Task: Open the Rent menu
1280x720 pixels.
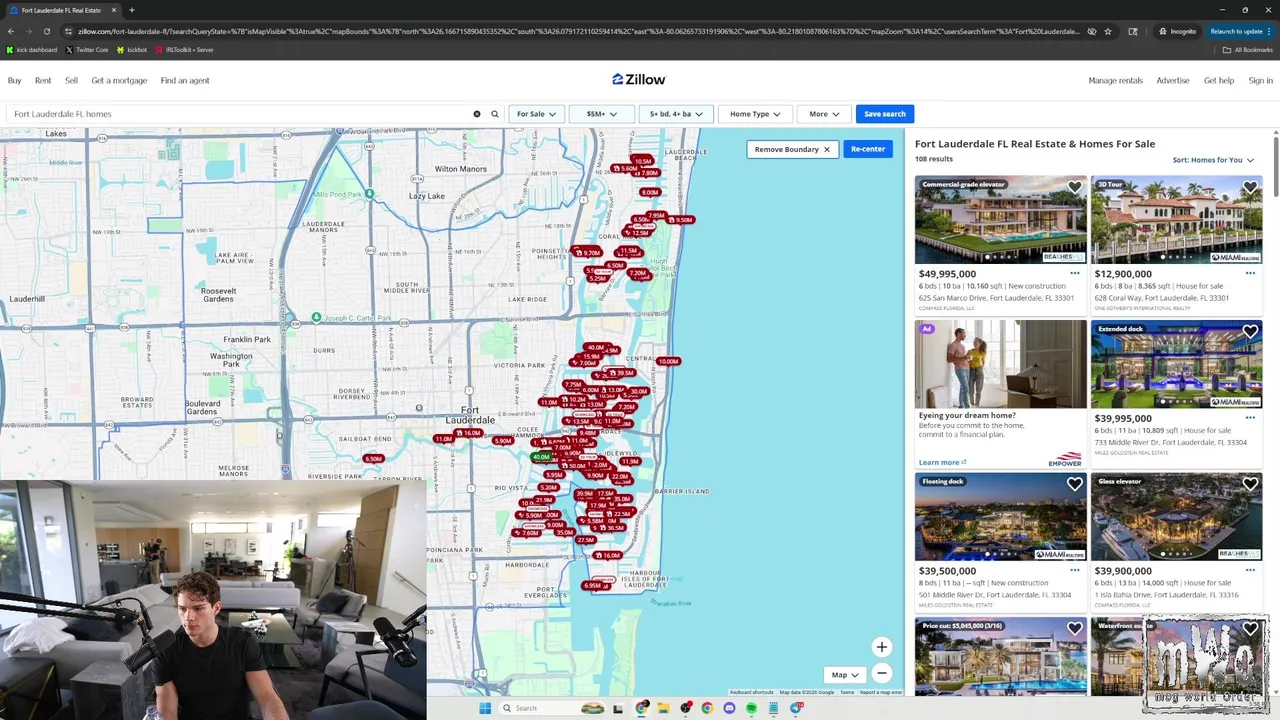Action: 43,80
